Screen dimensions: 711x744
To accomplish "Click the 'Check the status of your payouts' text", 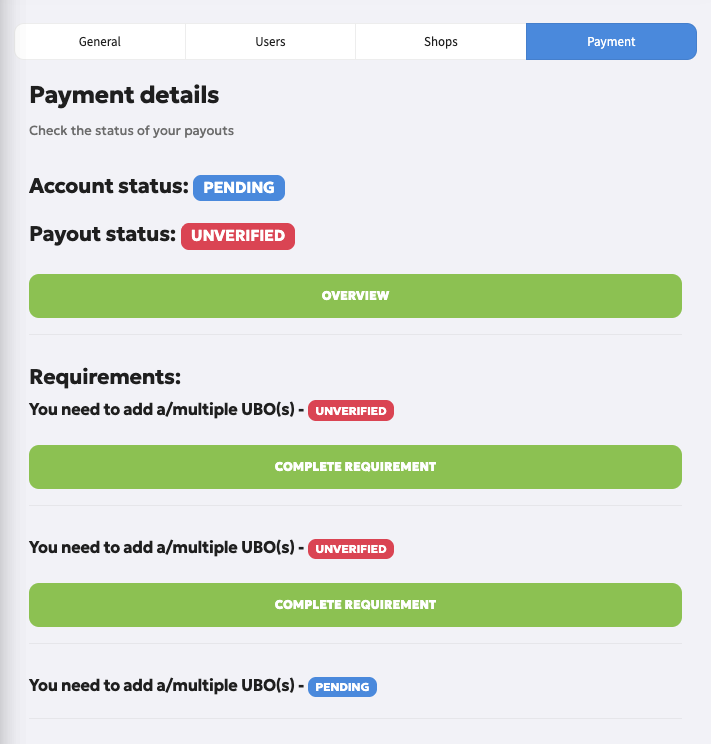I will (x=131, y=131).
